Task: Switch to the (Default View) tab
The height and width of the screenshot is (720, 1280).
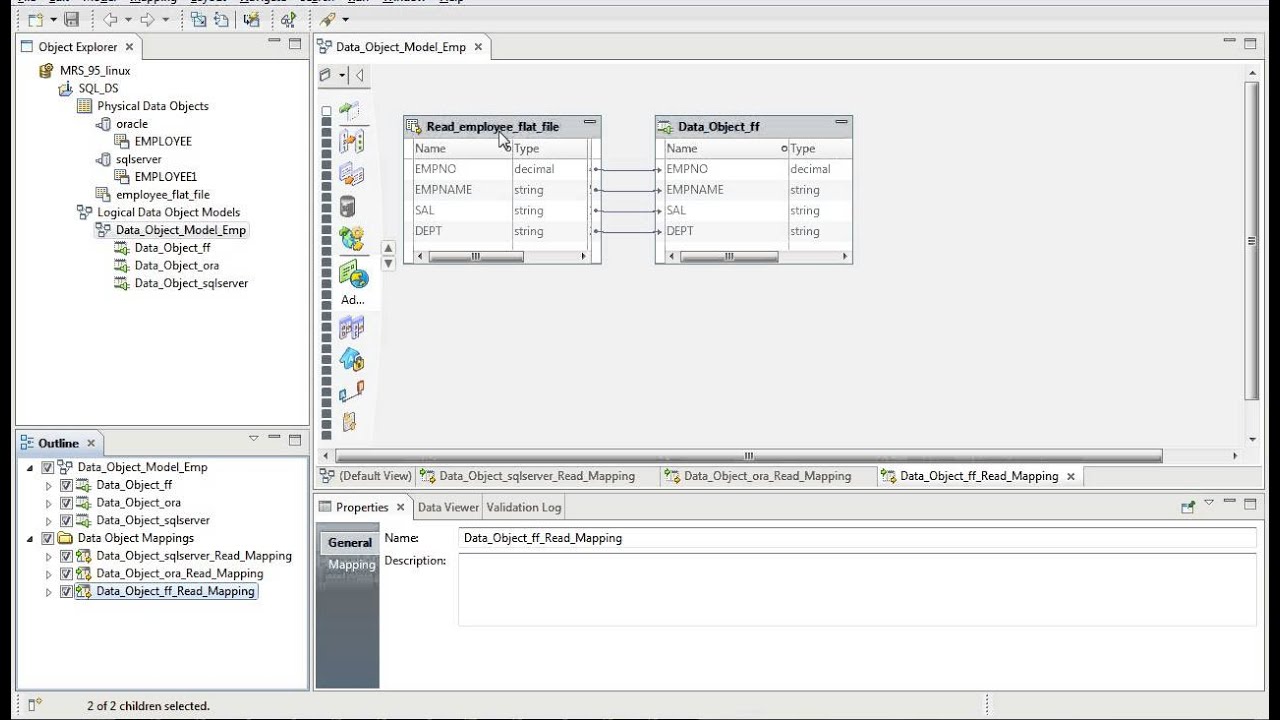Action: click(x=366, y=476)
